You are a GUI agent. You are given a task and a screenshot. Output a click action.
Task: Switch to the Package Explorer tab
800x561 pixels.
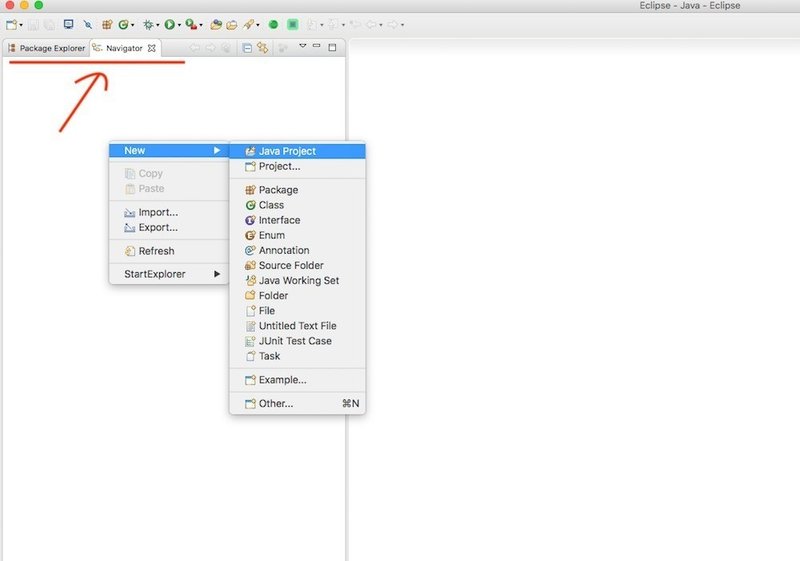point(46,48)
